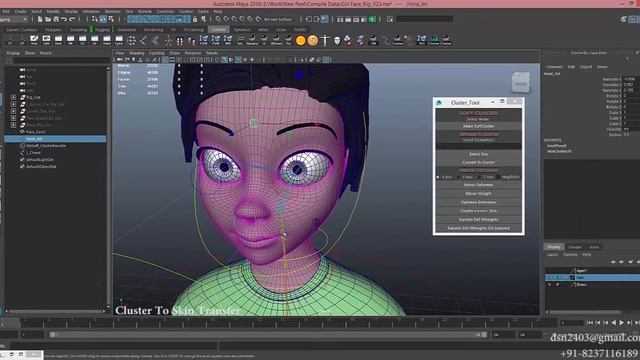The width and height of the screenshot is (640, 360).
Task: Click the first orange sphere shelf icon
Action: point(300,40)
